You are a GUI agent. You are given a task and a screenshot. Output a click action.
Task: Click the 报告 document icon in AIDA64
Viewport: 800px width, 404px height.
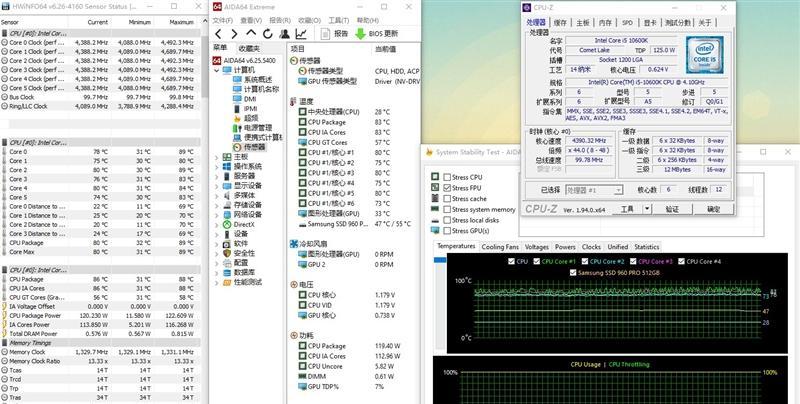tap(326, 34)
